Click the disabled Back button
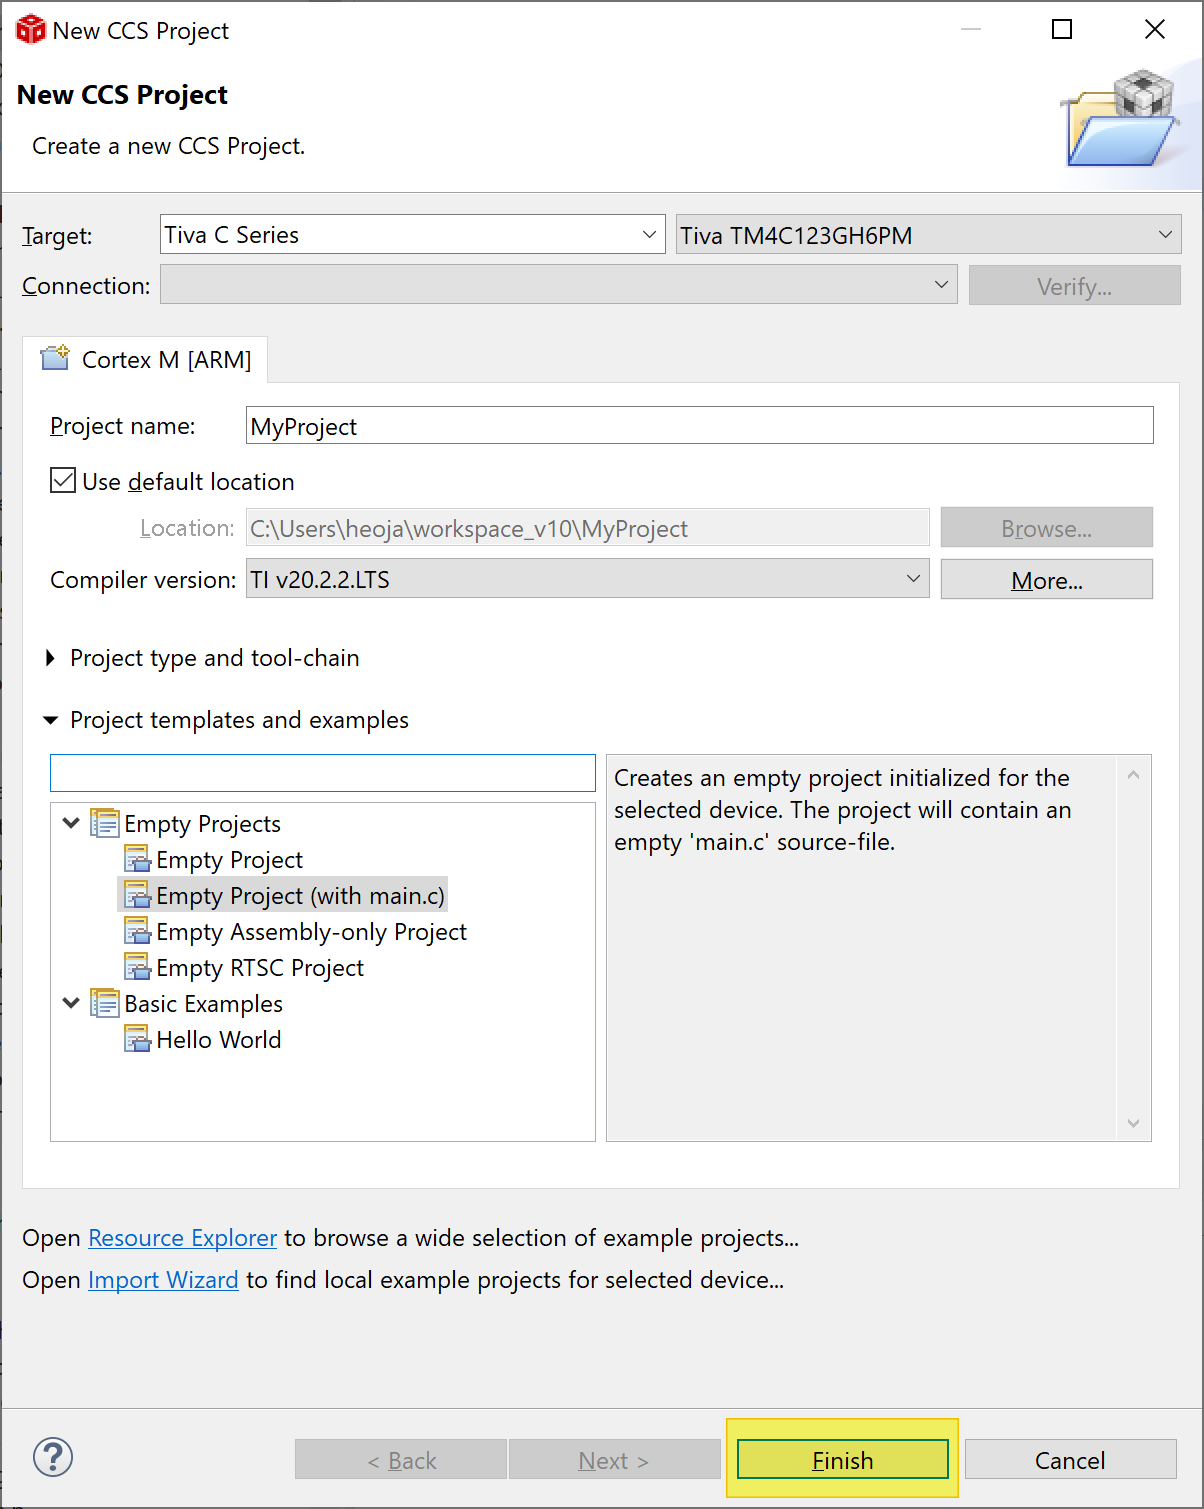The image size is (1204, 1509). tap(401, 1460)
